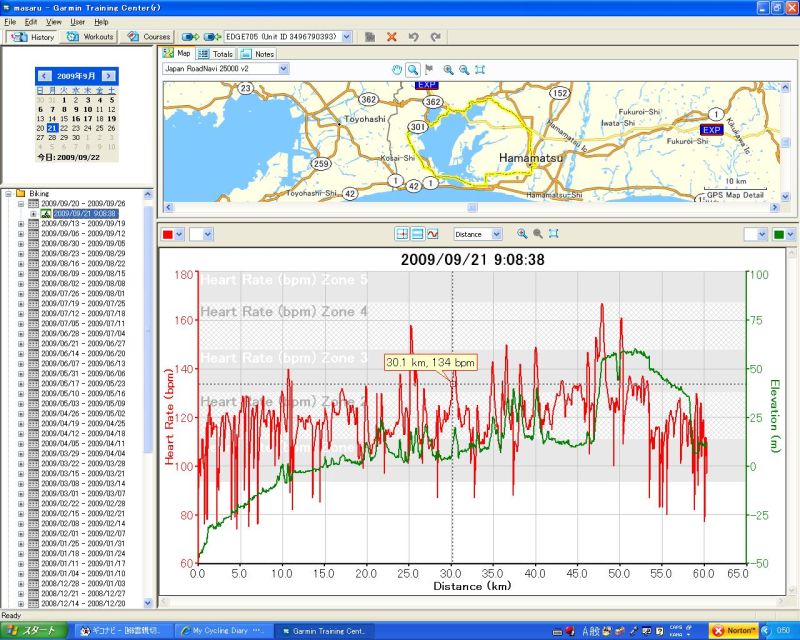Collapse the Biking tree node
Image resolution: width=800 pixels, height=640 pixels.
click(9, 193)
